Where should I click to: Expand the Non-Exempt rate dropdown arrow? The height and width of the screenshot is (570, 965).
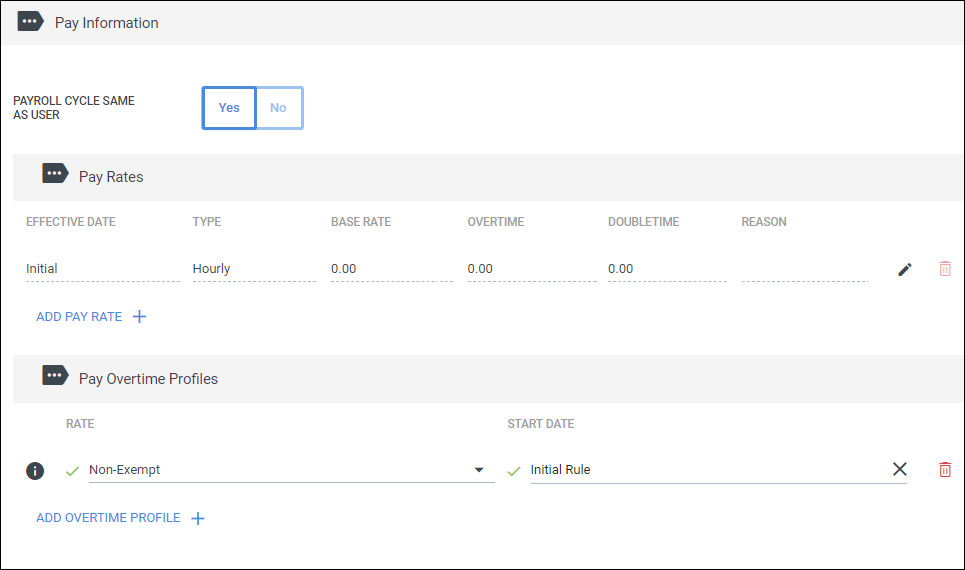tap(479, 470)
